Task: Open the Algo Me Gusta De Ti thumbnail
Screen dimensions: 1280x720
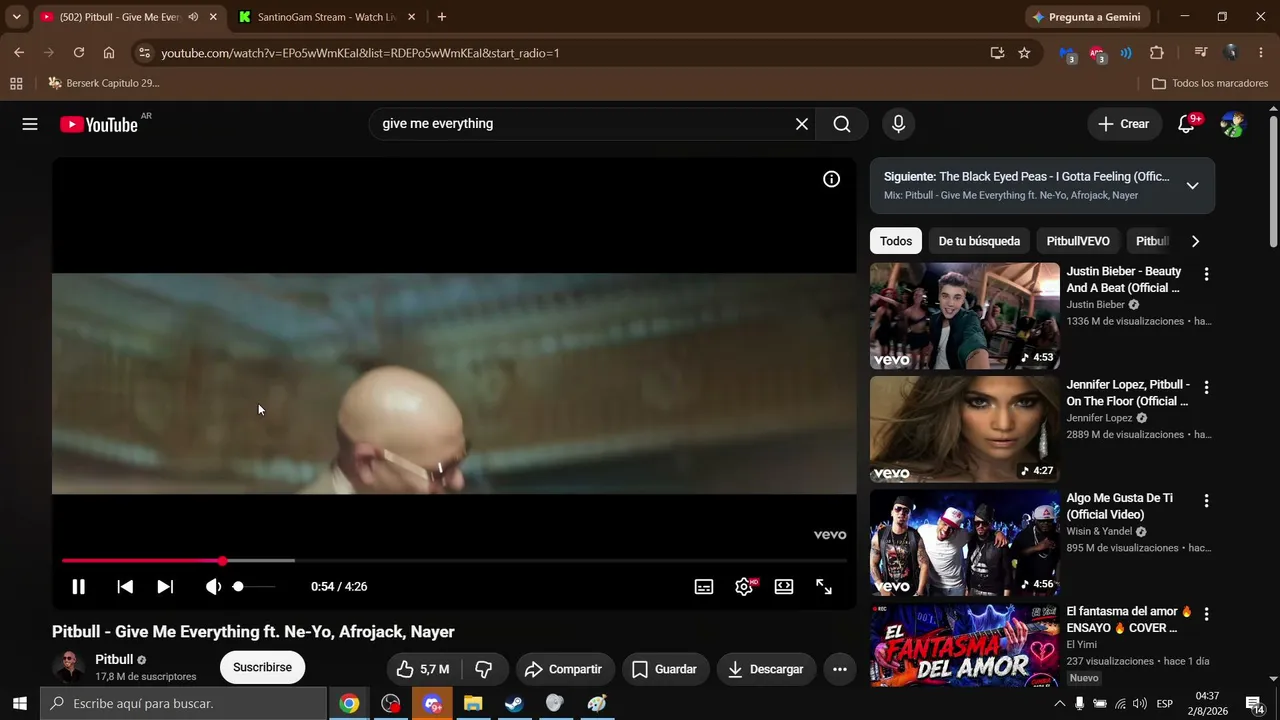Action: (965, 543)
